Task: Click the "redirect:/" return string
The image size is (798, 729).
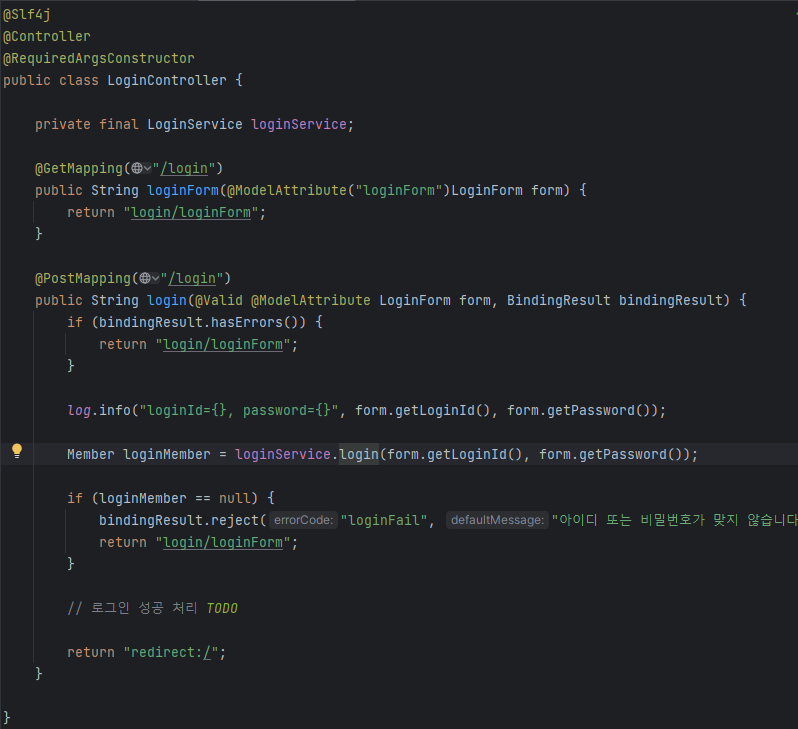Action: 171,652
